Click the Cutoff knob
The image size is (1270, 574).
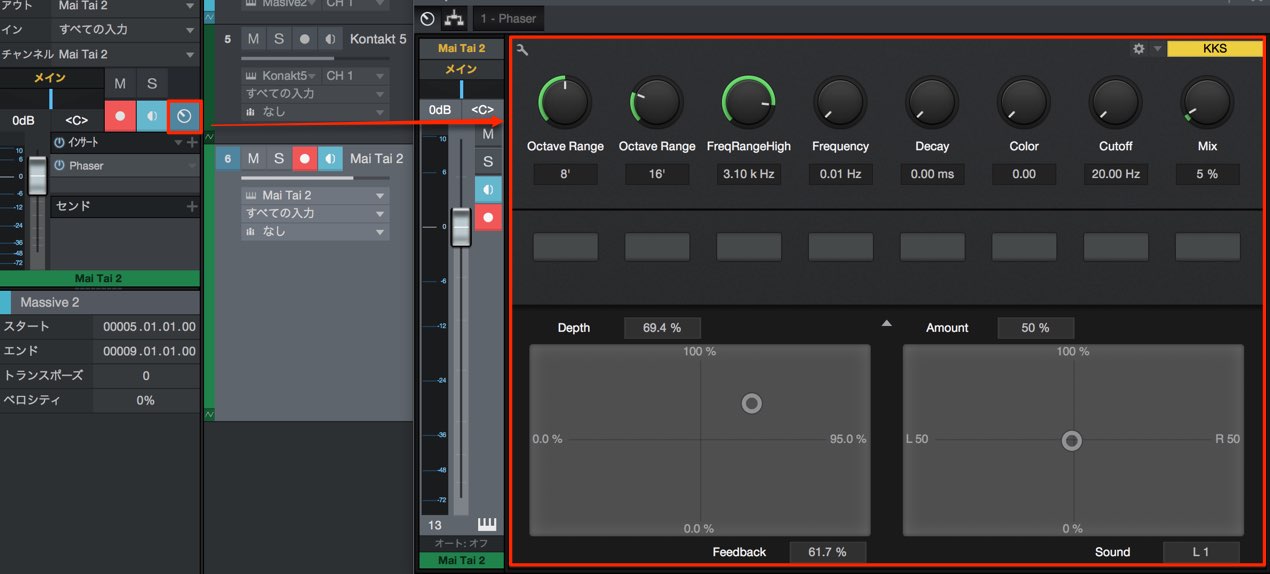(1115, 102)
